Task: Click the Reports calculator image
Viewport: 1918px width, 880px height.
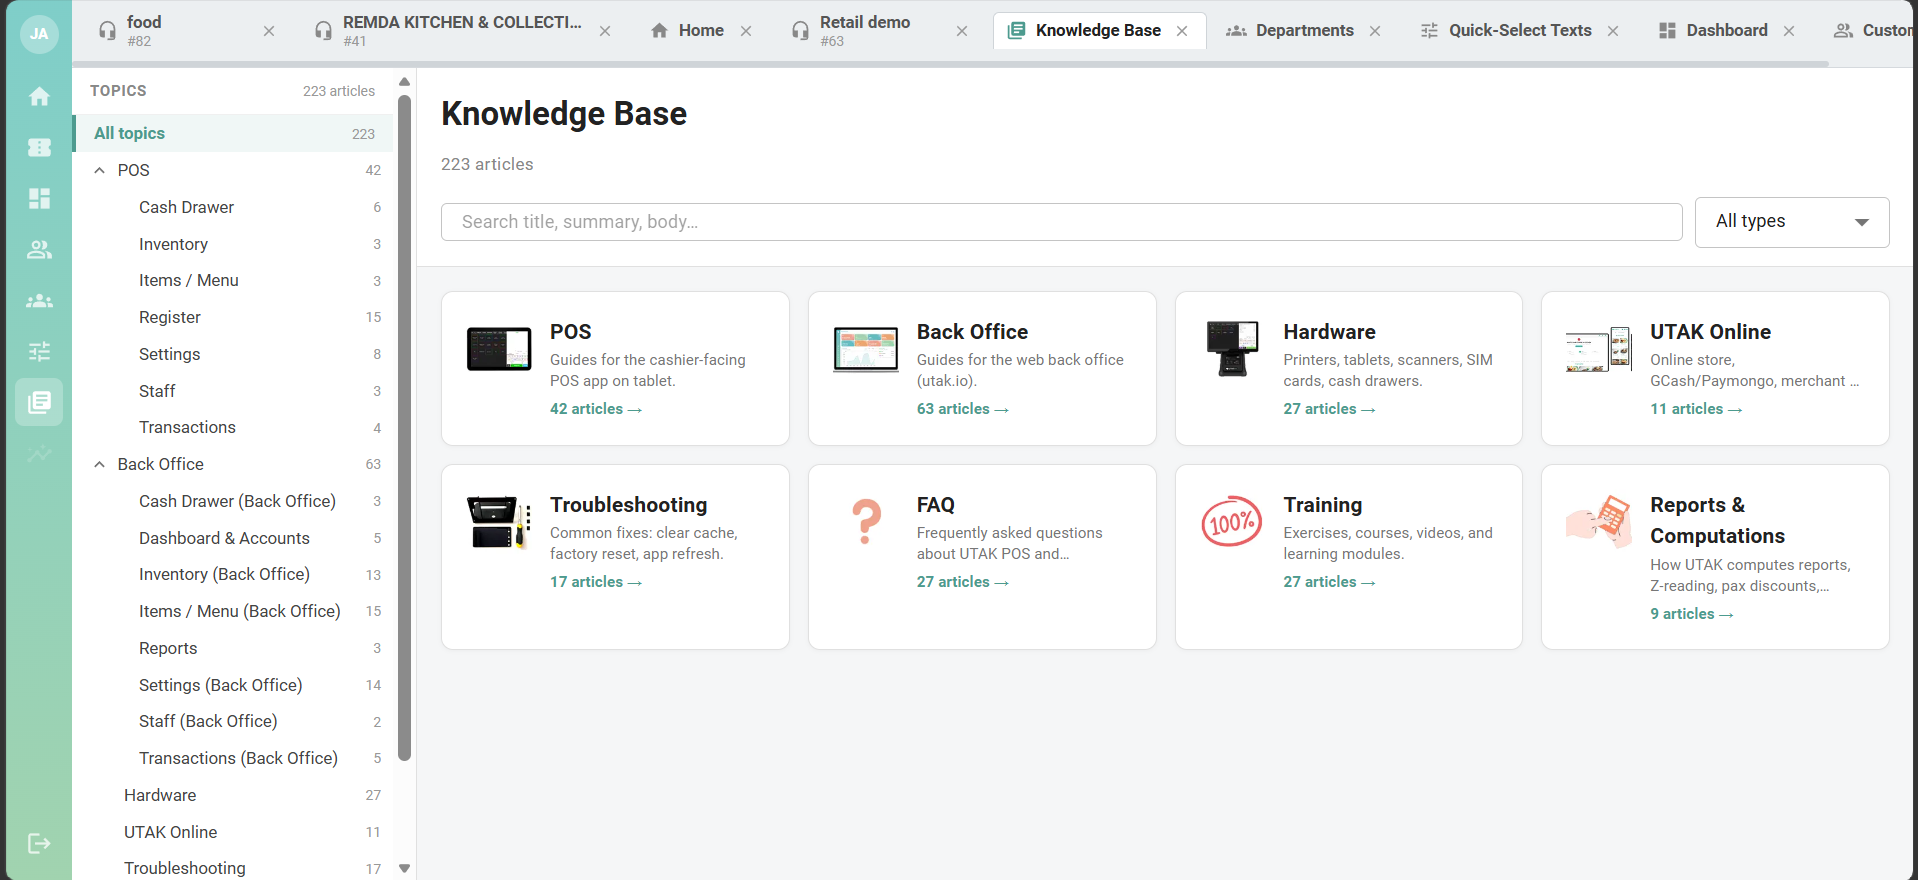Action: click(x=1599, y=521)
